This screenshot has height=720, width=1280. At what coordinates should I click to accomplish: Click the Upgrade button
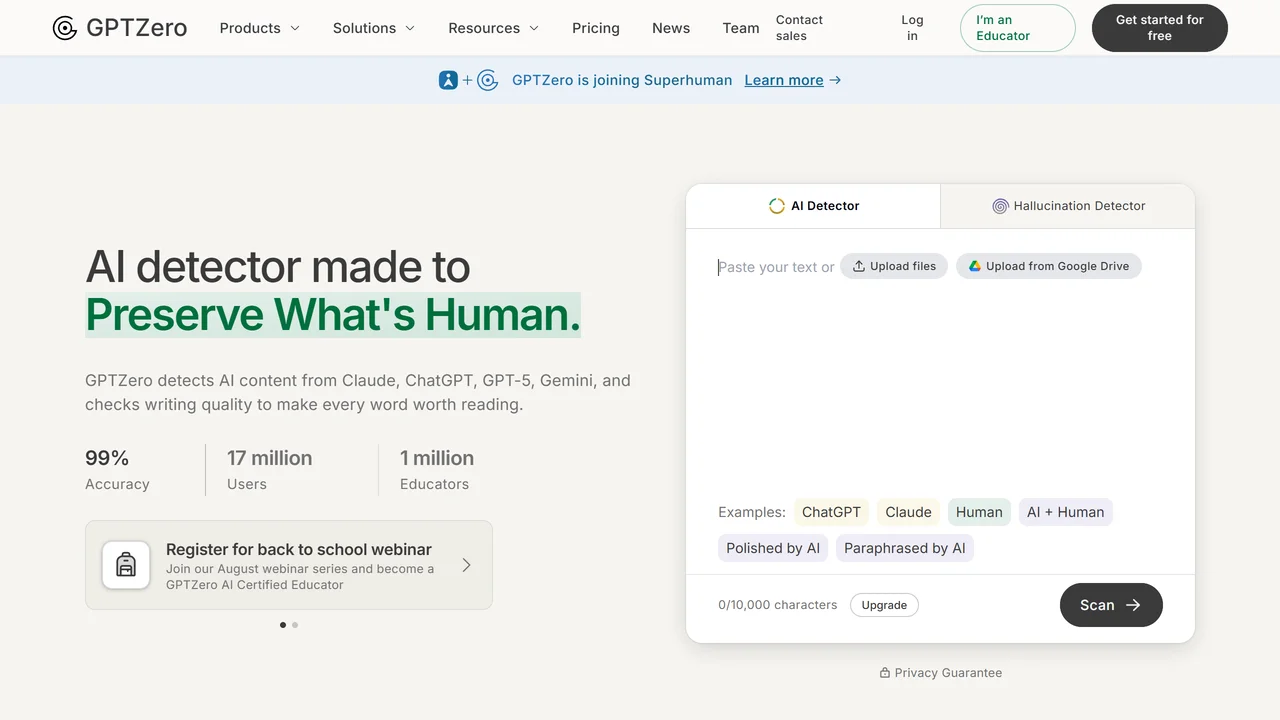pos(884,605)
